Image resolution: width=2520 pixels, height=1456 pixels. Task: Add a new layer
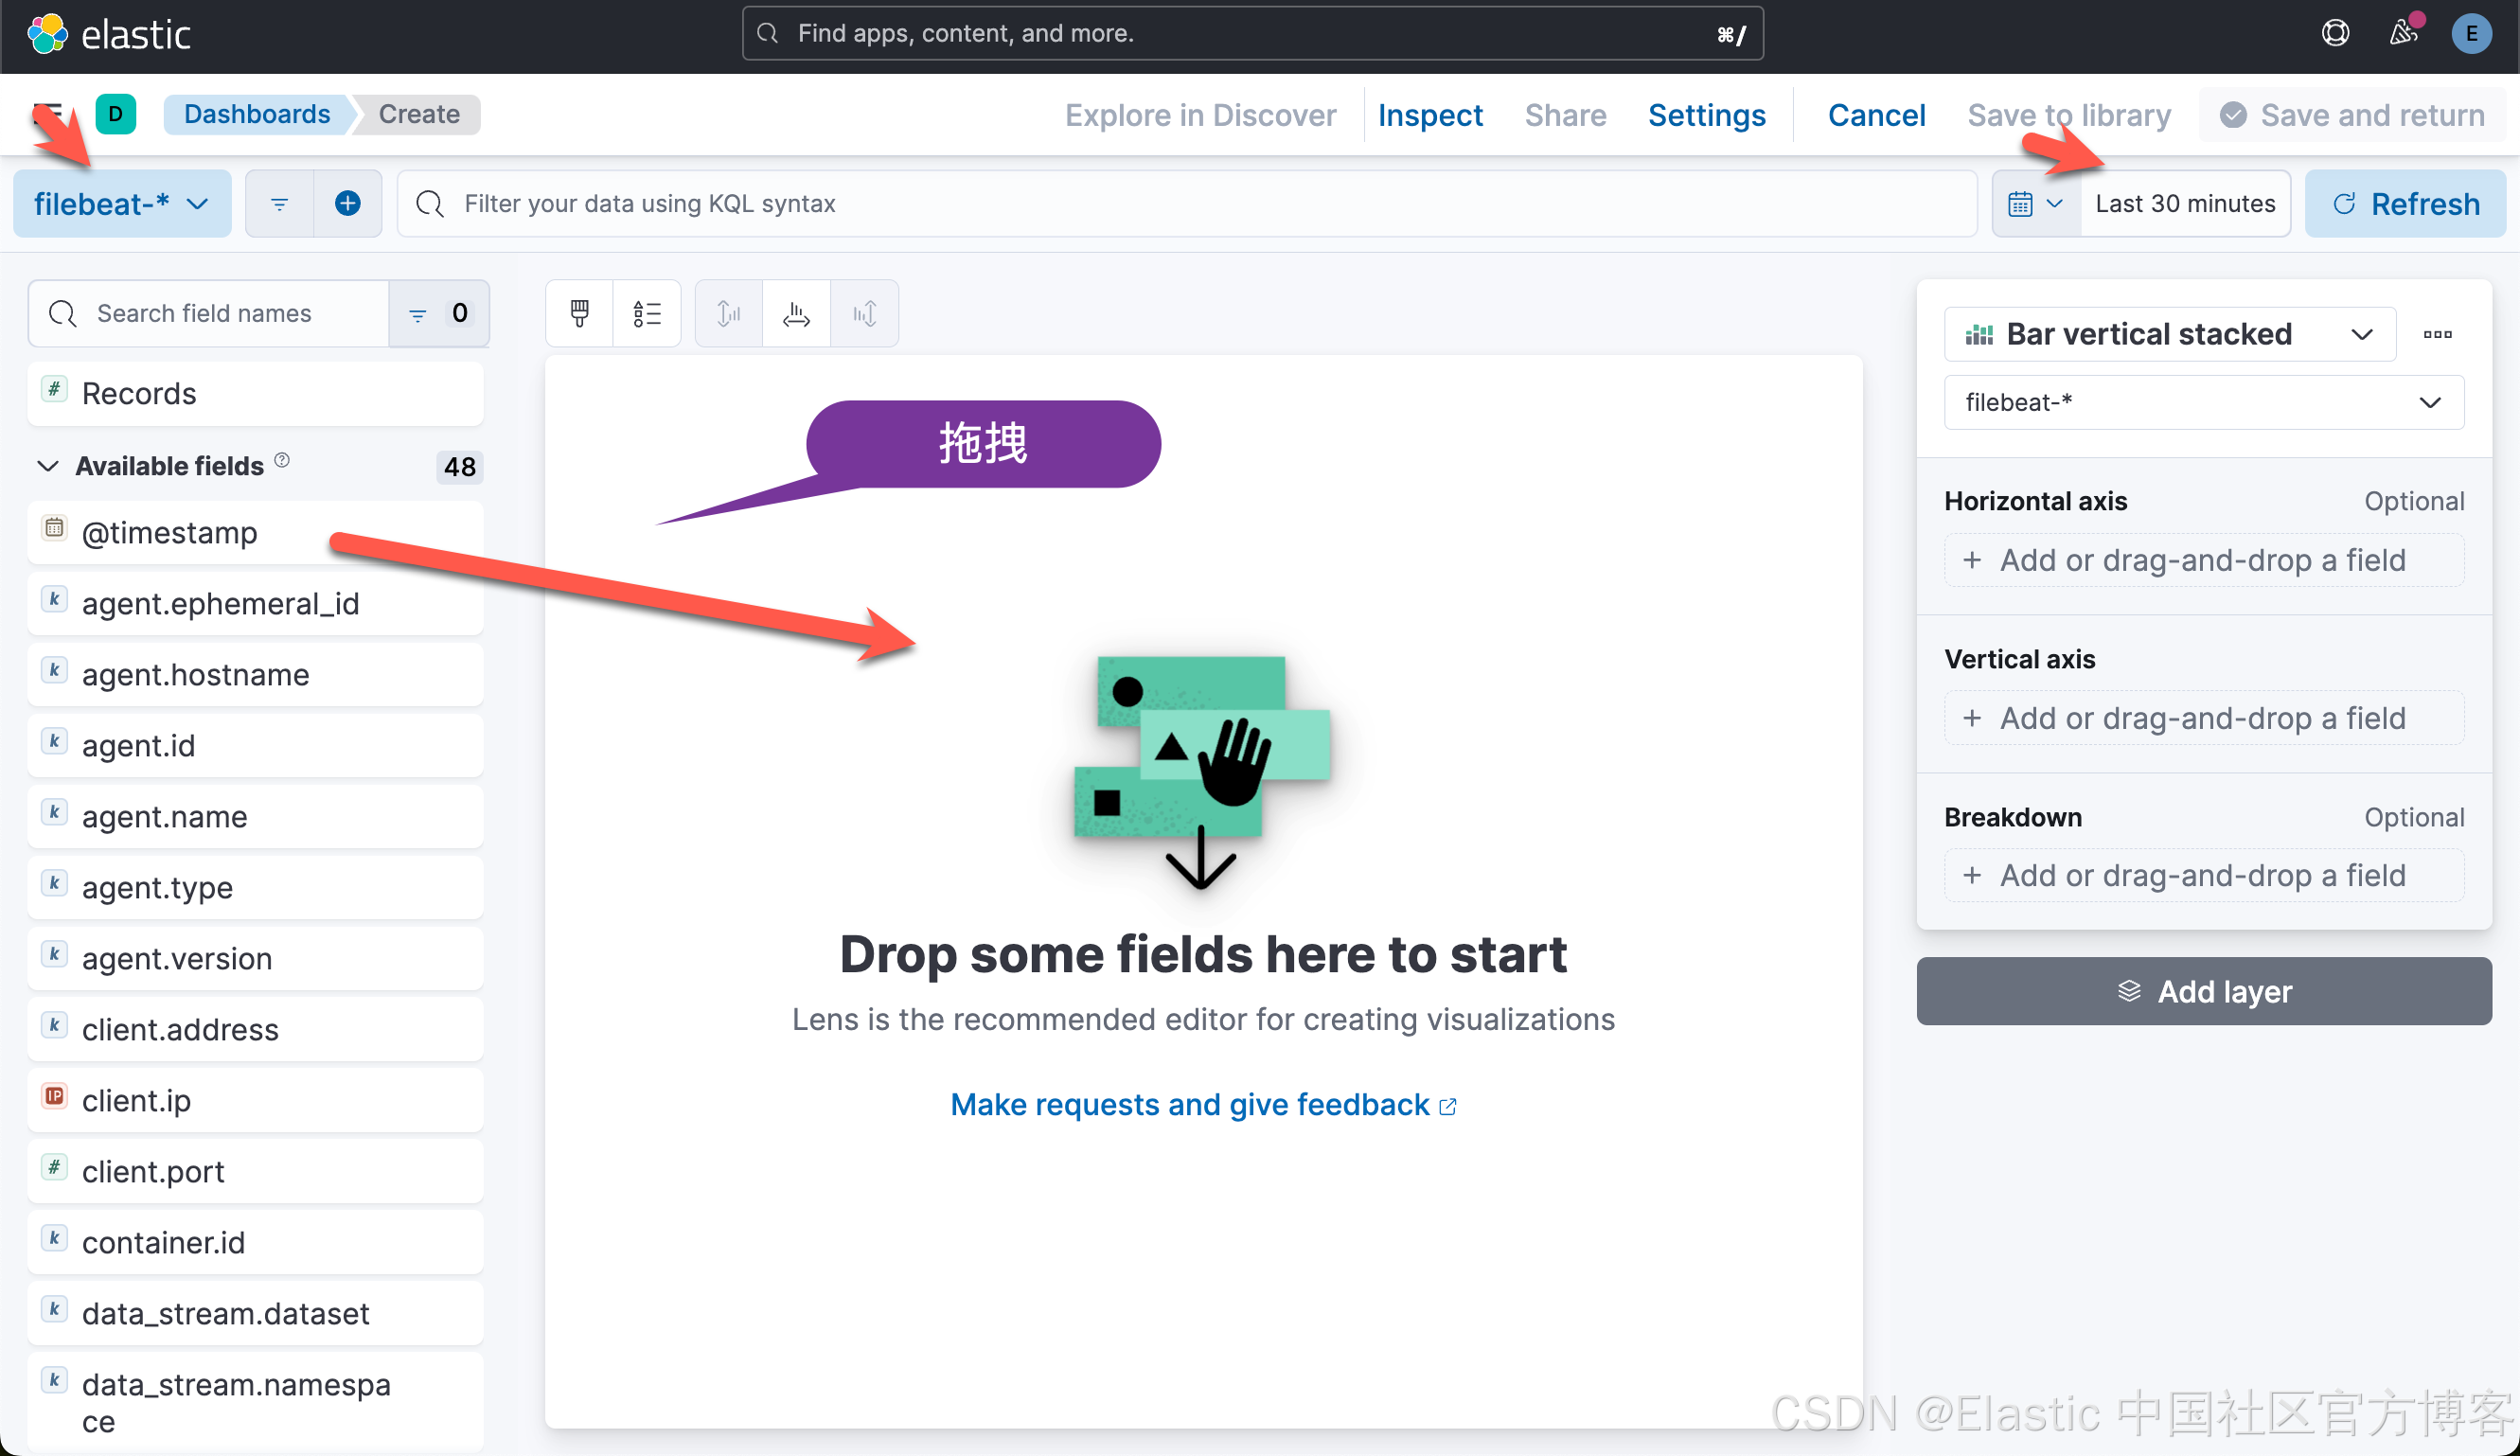[x=2203, y=991]
